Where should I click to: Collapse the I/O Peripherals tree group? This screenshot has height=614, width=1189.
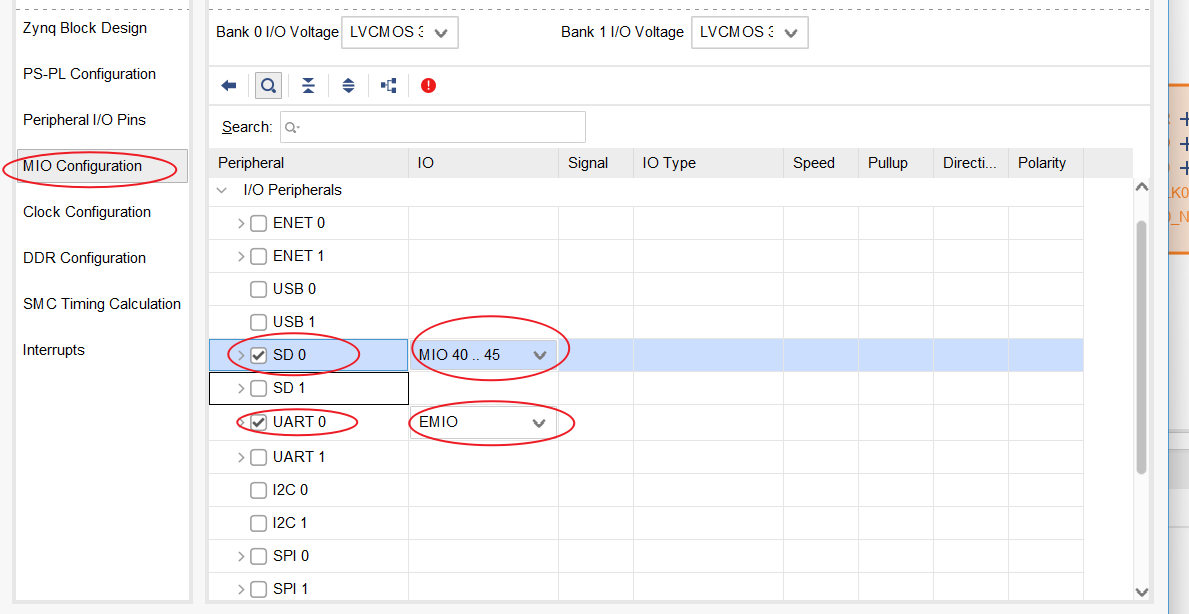pyautogui.click(x=221, y=190)
